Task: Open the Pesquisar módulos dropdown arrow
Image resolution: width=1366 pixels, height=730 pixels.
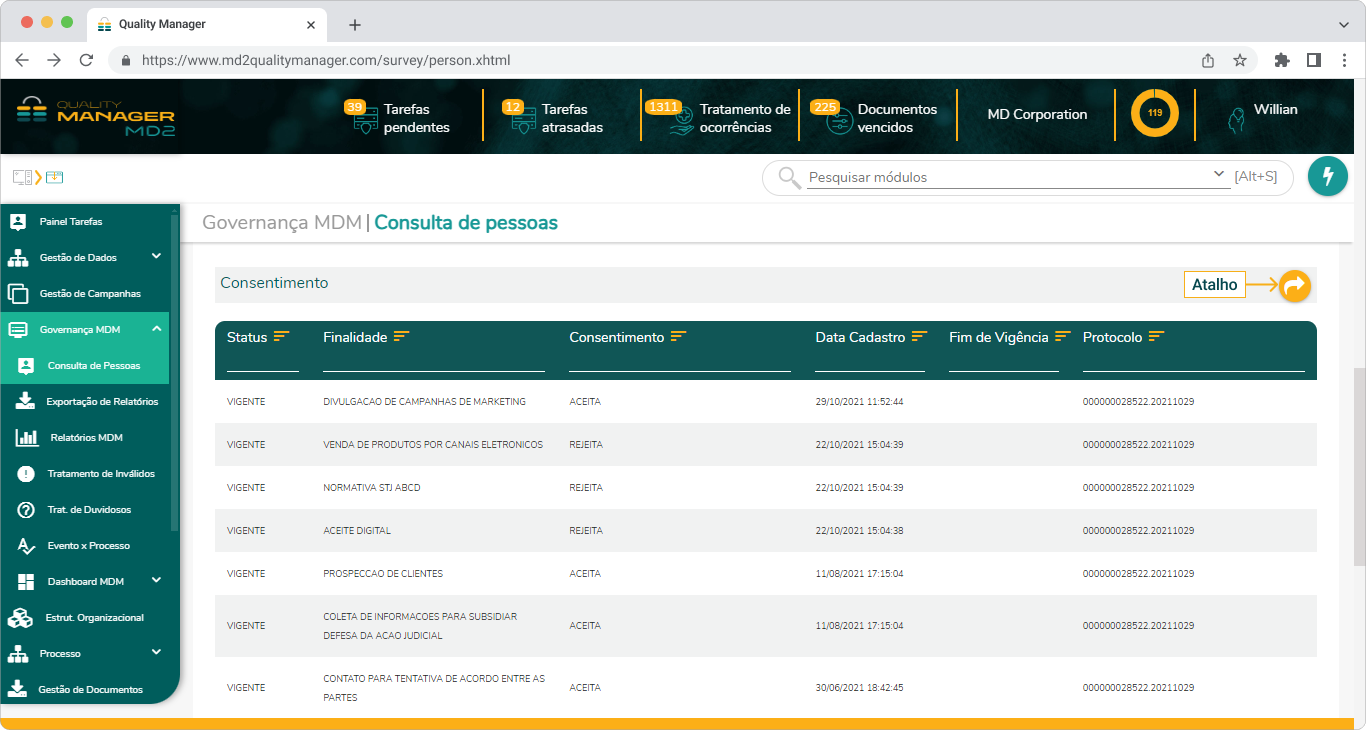Action: [1219, 173]
